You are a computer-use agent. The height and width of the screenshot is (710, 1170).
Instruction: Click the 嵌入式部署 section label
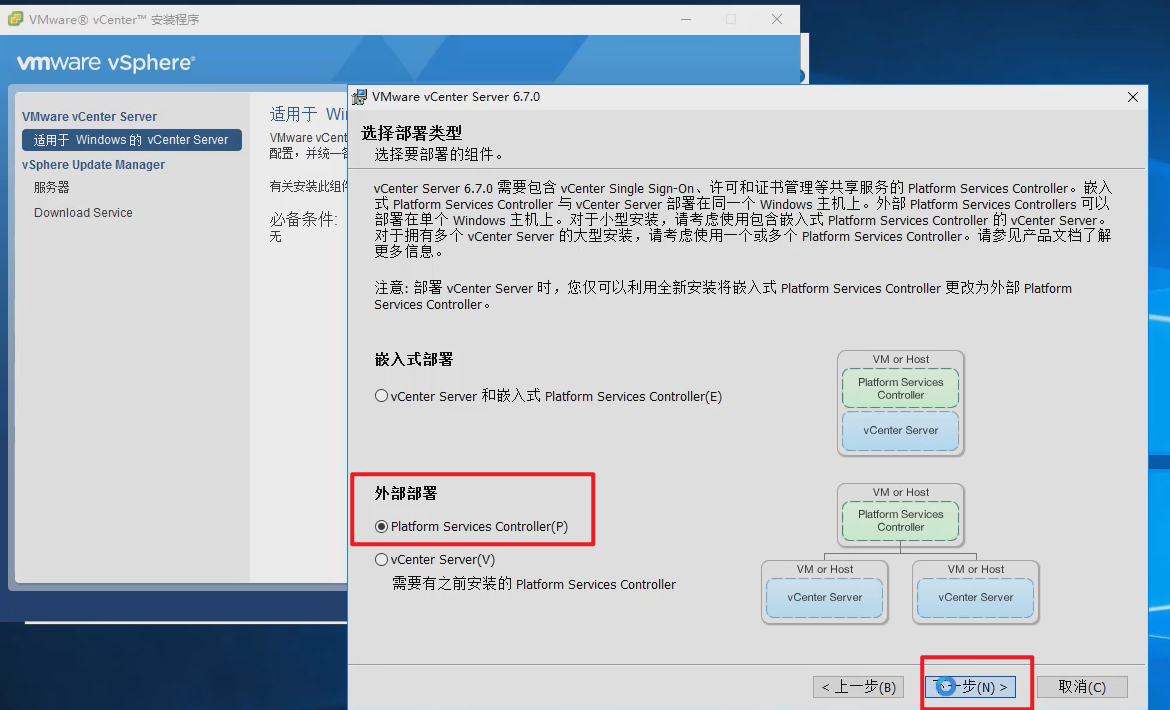(413, 359)
